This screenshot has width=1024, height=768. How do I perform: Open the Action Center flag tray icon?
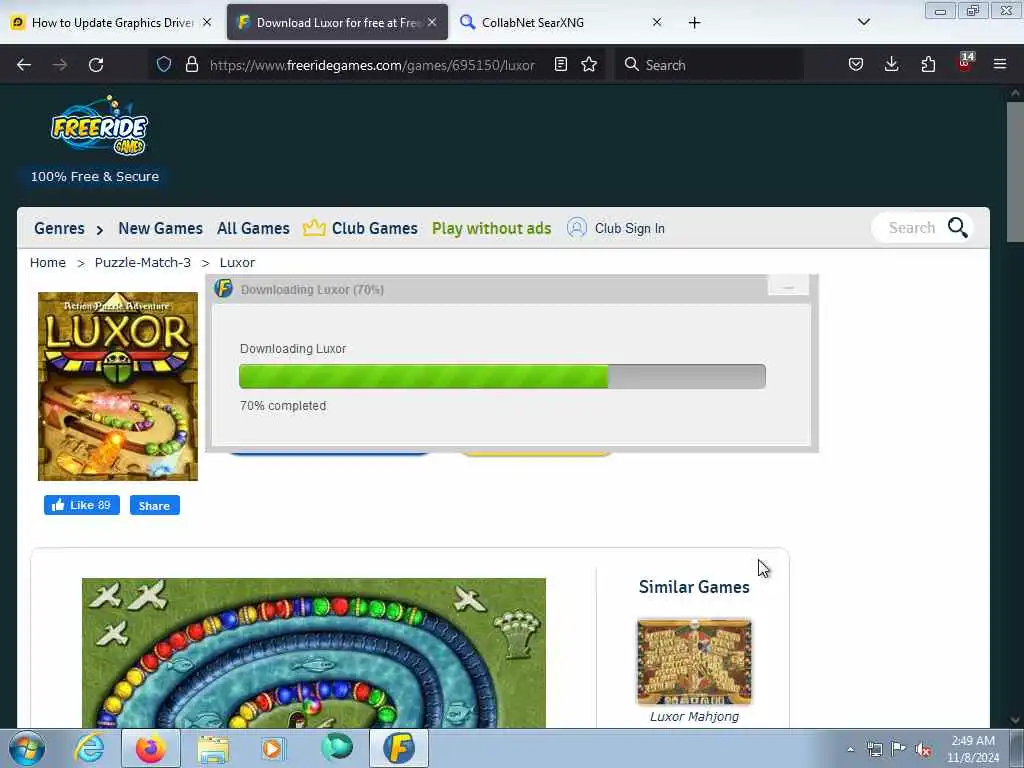(899, 749)
